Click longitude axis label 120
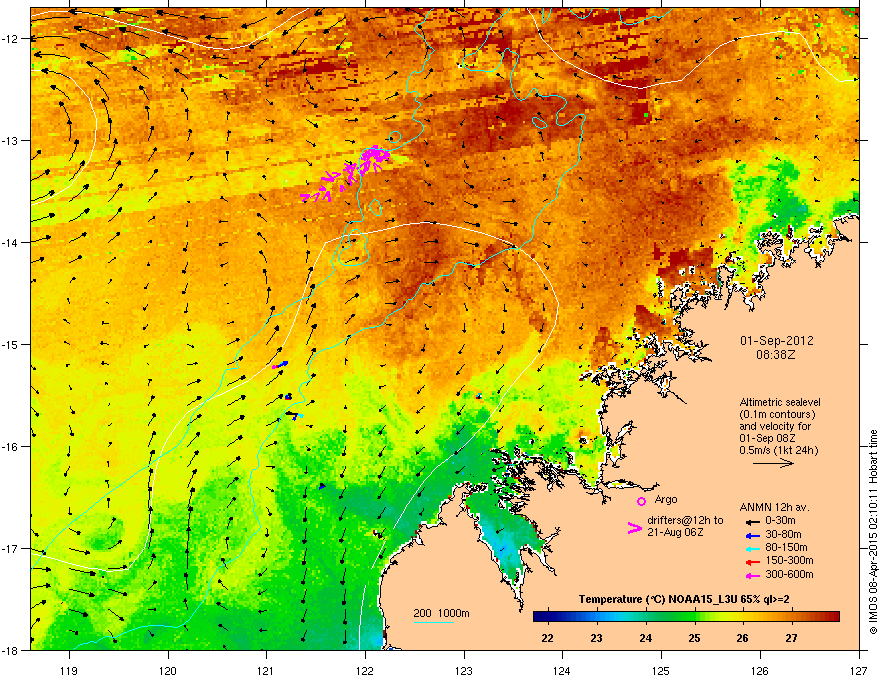 point(168,670)
